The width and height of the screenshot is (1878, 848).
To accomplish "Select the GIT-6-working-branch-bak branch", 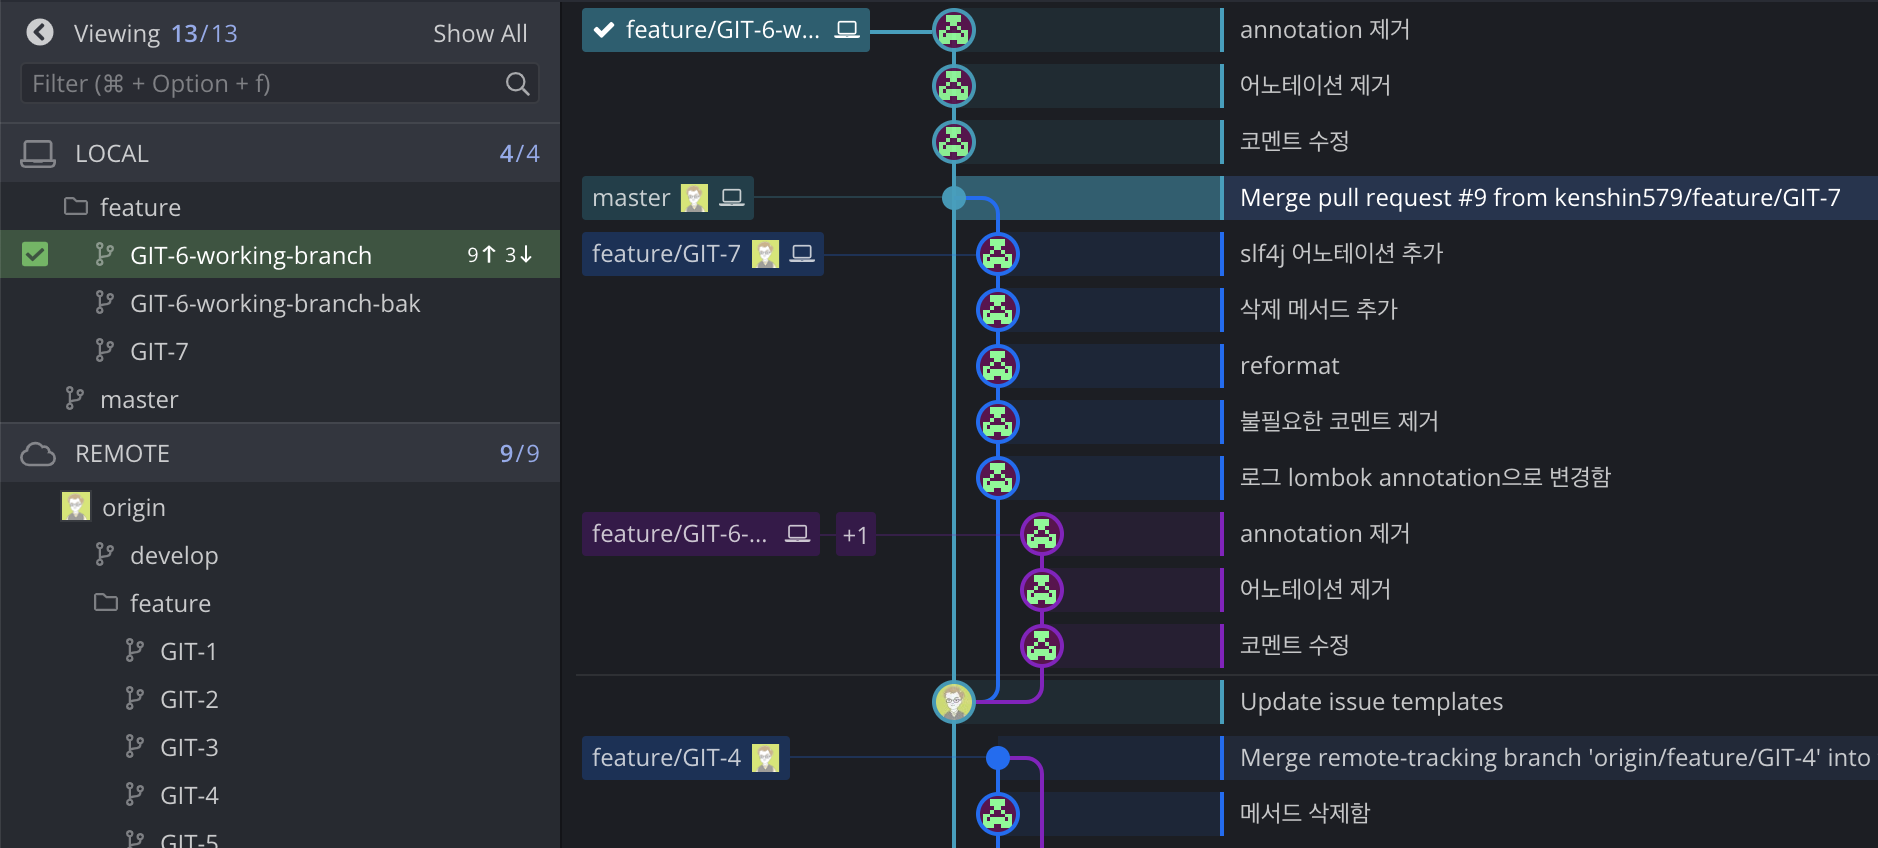I will 275,304.
